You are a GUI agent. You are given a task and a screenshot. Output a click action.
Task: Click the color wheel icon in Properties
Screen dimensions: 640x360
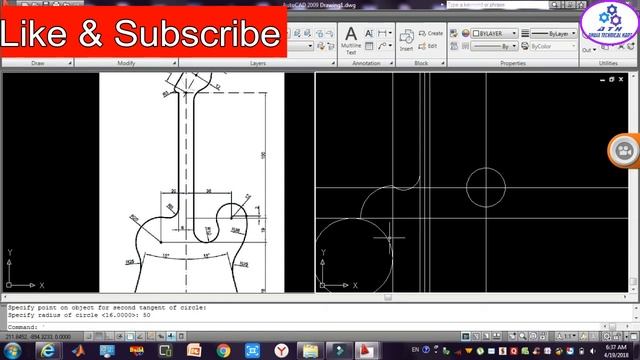tap(465, 33)
